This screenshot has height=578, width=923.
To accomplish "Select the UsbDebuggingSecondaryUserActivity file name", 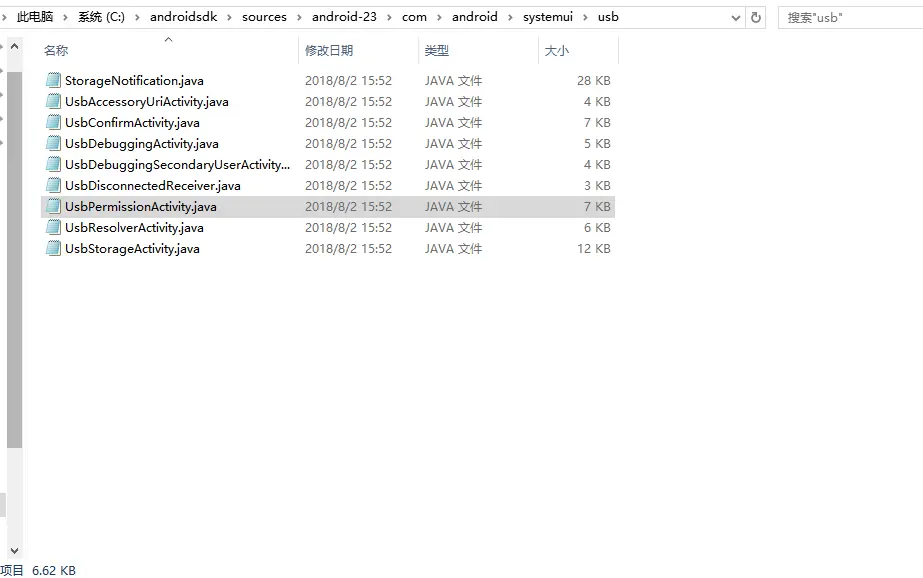I will tap(177, 164).
